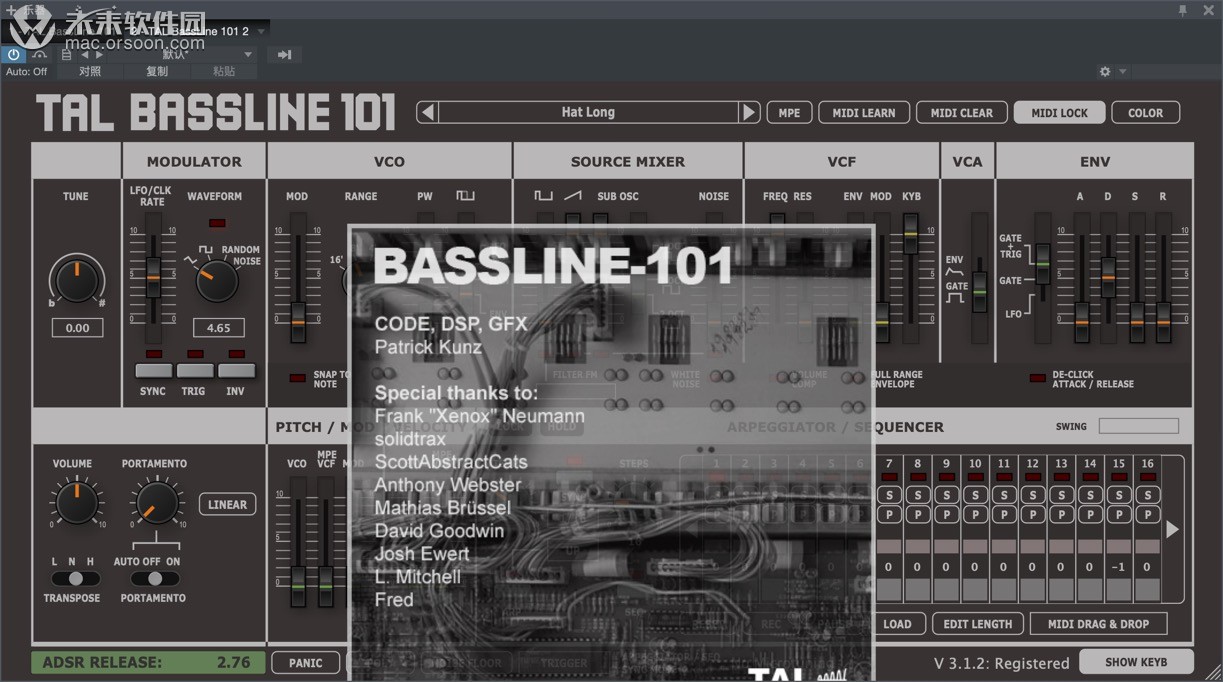This screenshot has height=682, width=1223.
Task: Click the TUNE value field showing 0.00
Action: [x=77, y=327]
